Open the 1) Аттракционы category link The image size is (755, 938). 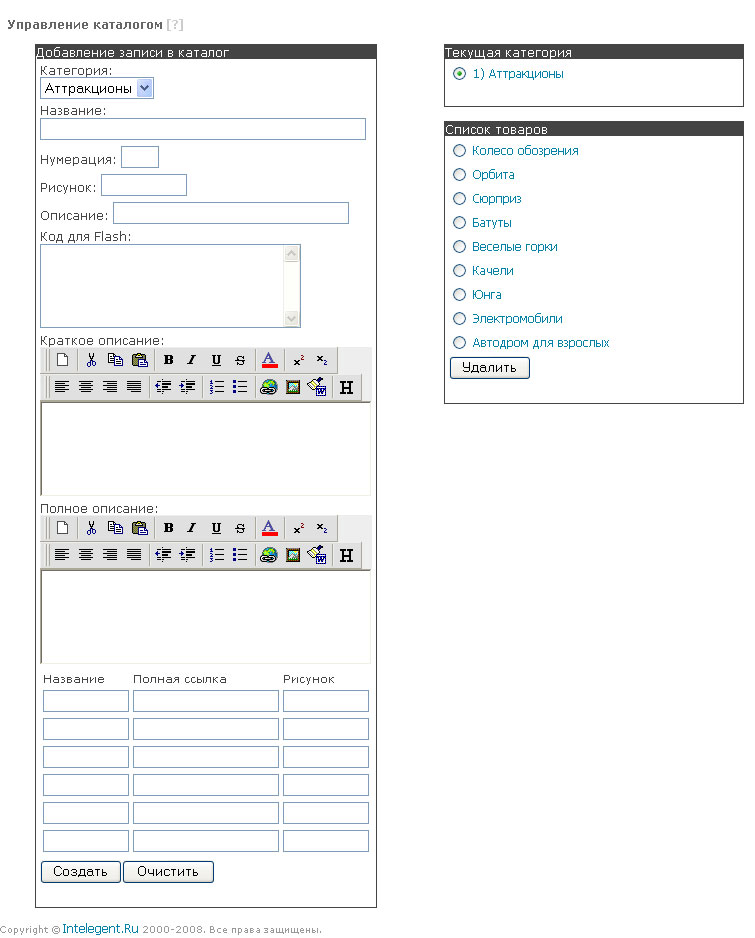pyautogui.click(x=518, y=74)
